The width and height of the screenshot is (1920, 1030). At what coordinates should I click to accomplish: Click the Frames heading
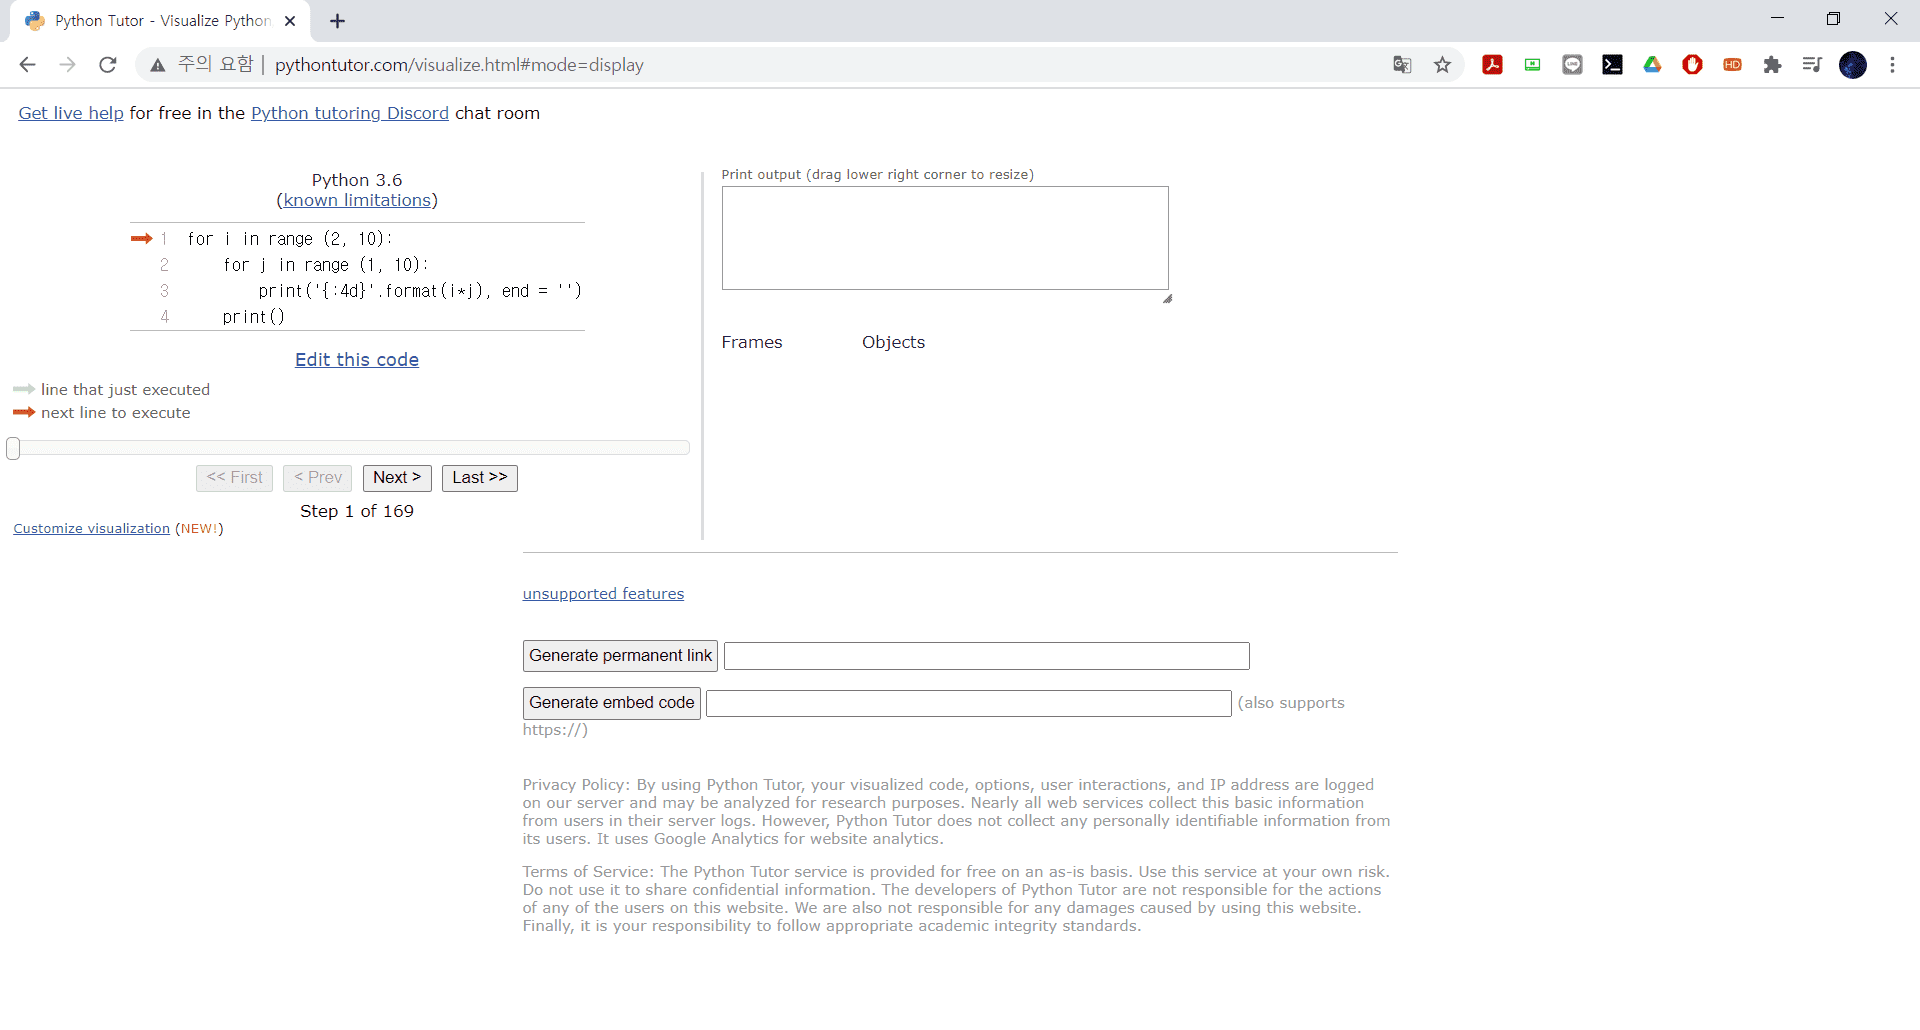click(752, 342)
